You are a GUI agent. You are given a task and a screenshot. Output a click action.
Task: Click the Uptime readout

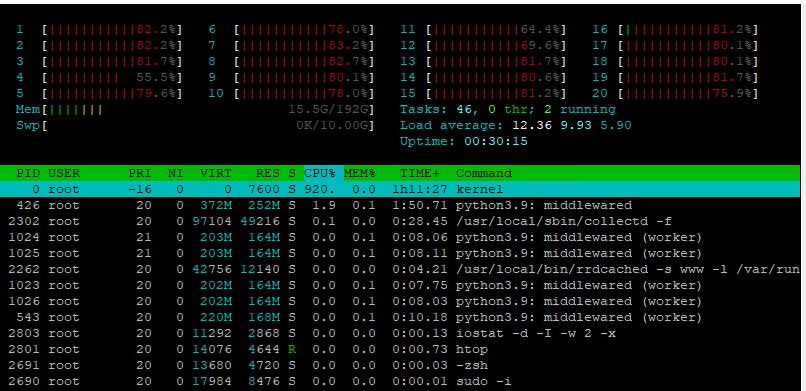464,141
